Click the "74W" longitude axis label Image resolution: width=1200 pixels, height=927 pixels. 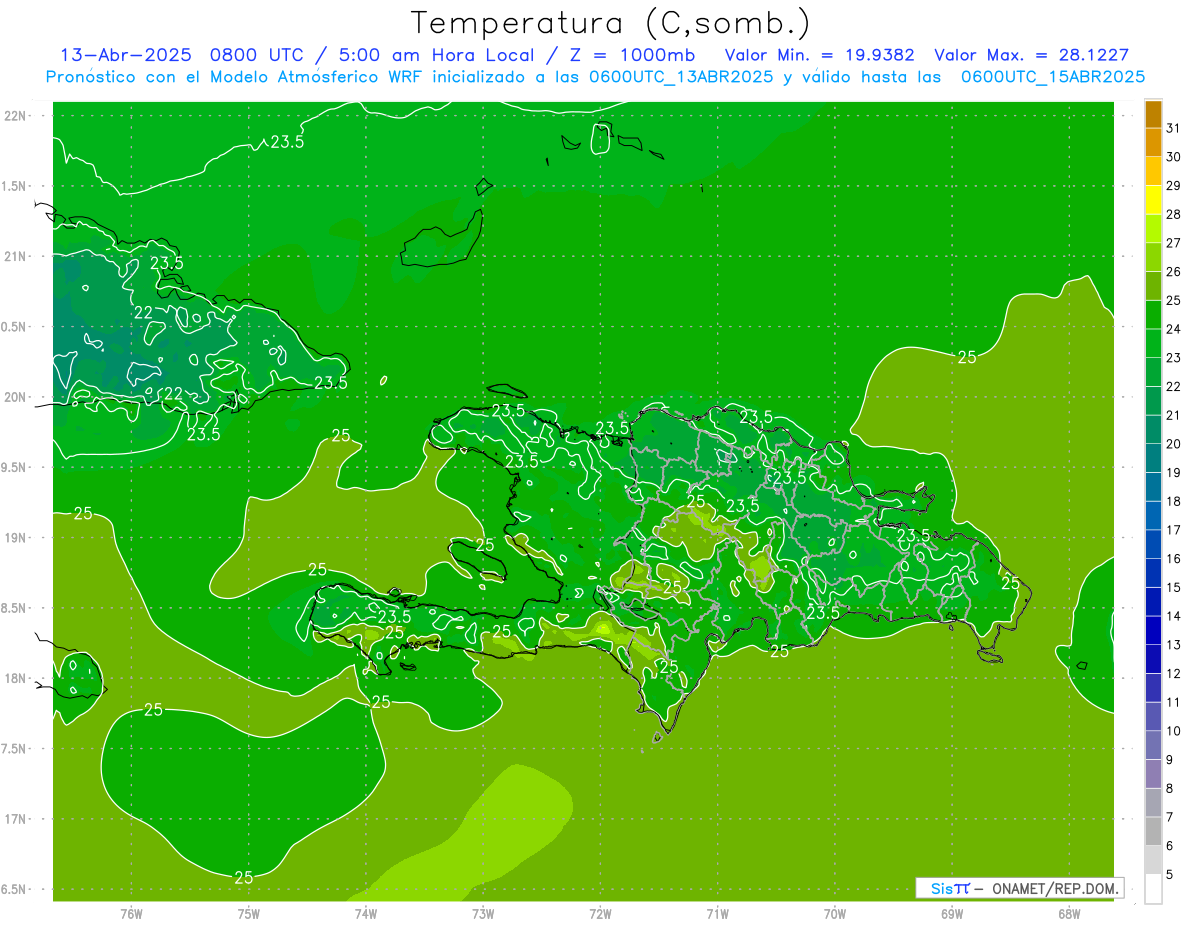[x=365, y=914]
